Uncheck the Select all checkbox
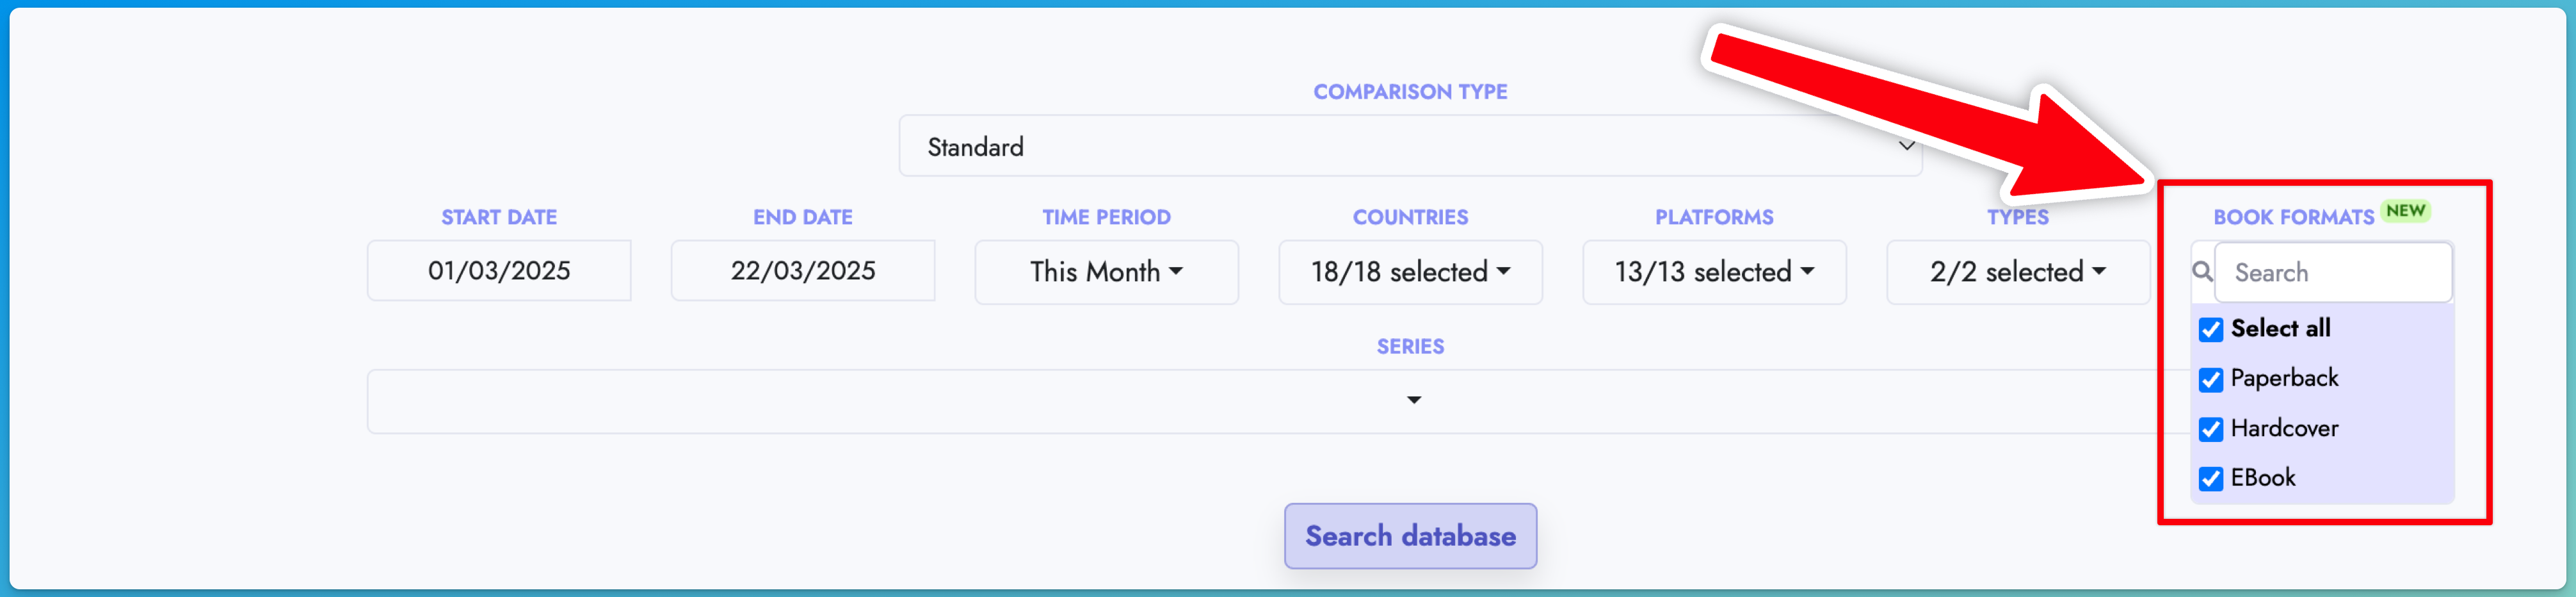 tap(2210, 329)
